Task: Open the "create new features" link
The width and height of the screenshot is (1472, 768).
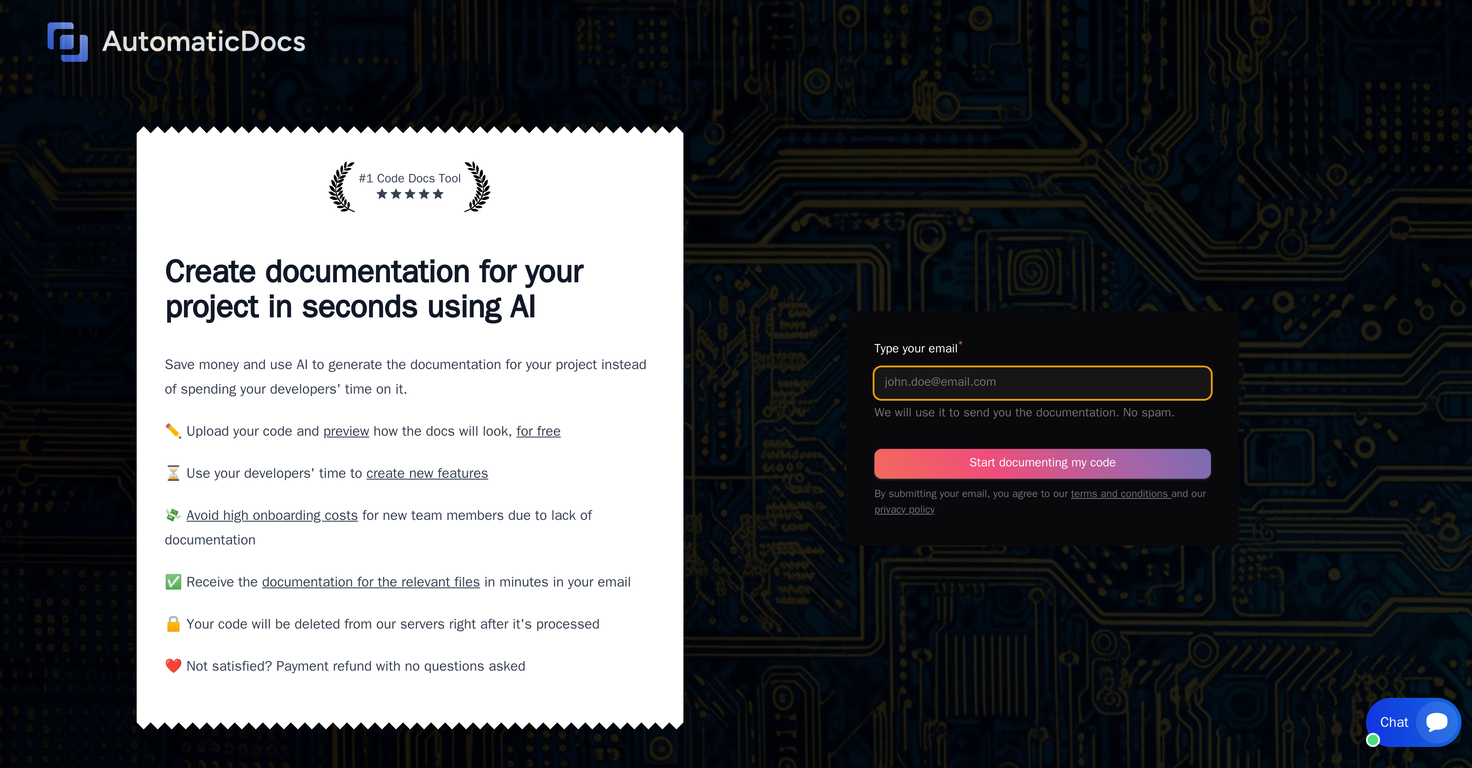Action: tap(427, 472)
